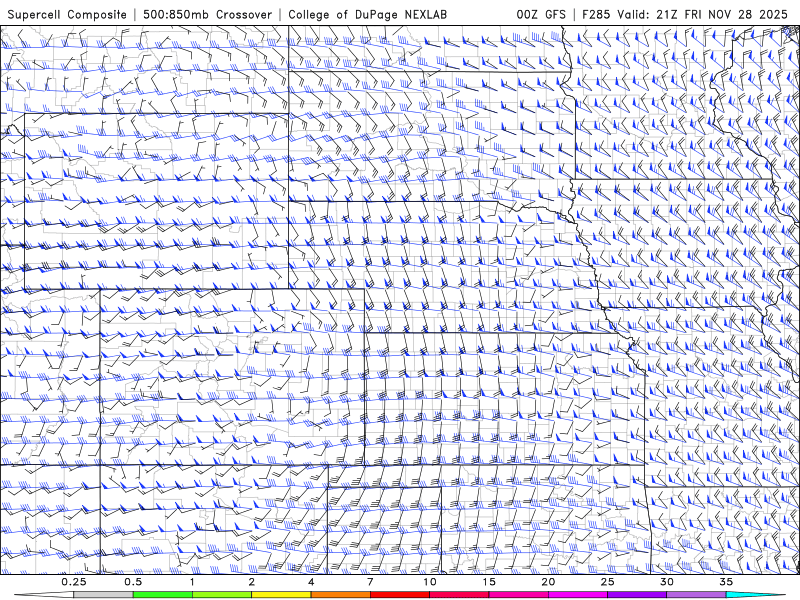Click the yellow 2–4 color bar segment
800x600 pixels.
[x=281, y=595]
